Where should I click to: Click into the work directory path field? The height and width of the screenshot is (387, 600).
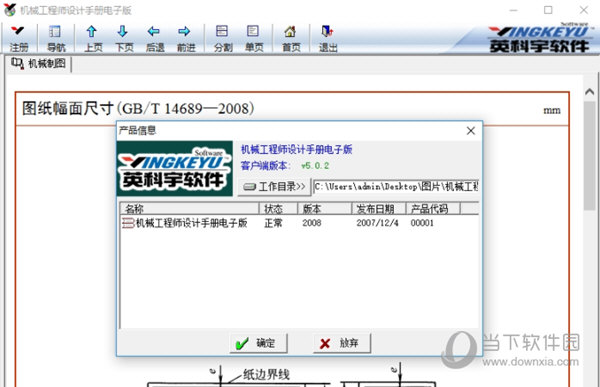(x=396, y=187)
